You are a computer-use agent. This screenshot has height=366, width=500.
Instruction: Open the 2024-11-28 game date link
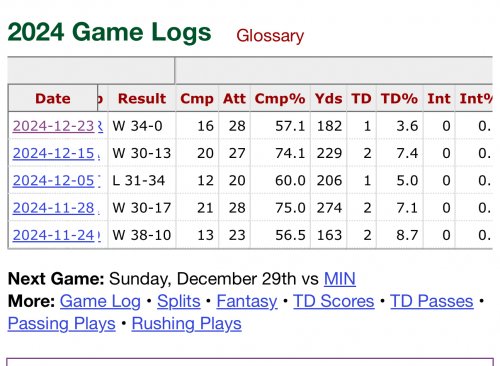(x=53, y=208)
